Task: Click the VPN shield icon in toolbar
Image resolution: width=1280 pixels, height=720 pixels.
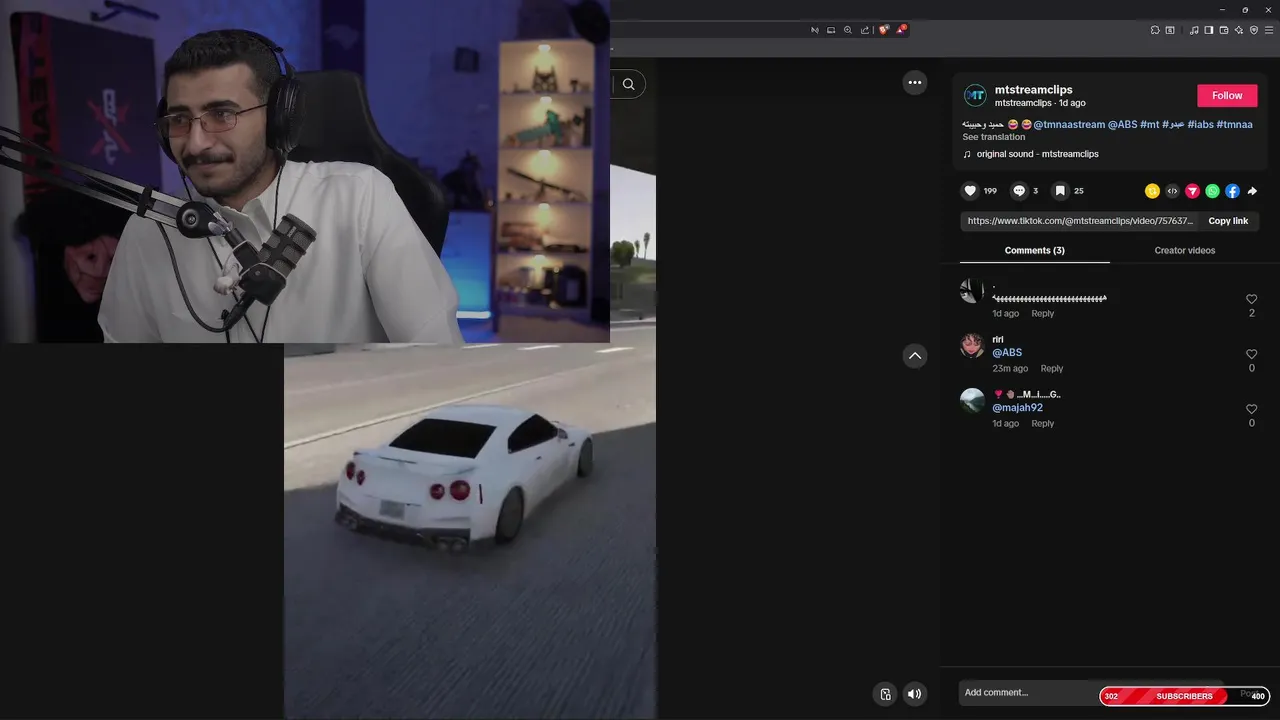Action: [x=1254, y=30]
